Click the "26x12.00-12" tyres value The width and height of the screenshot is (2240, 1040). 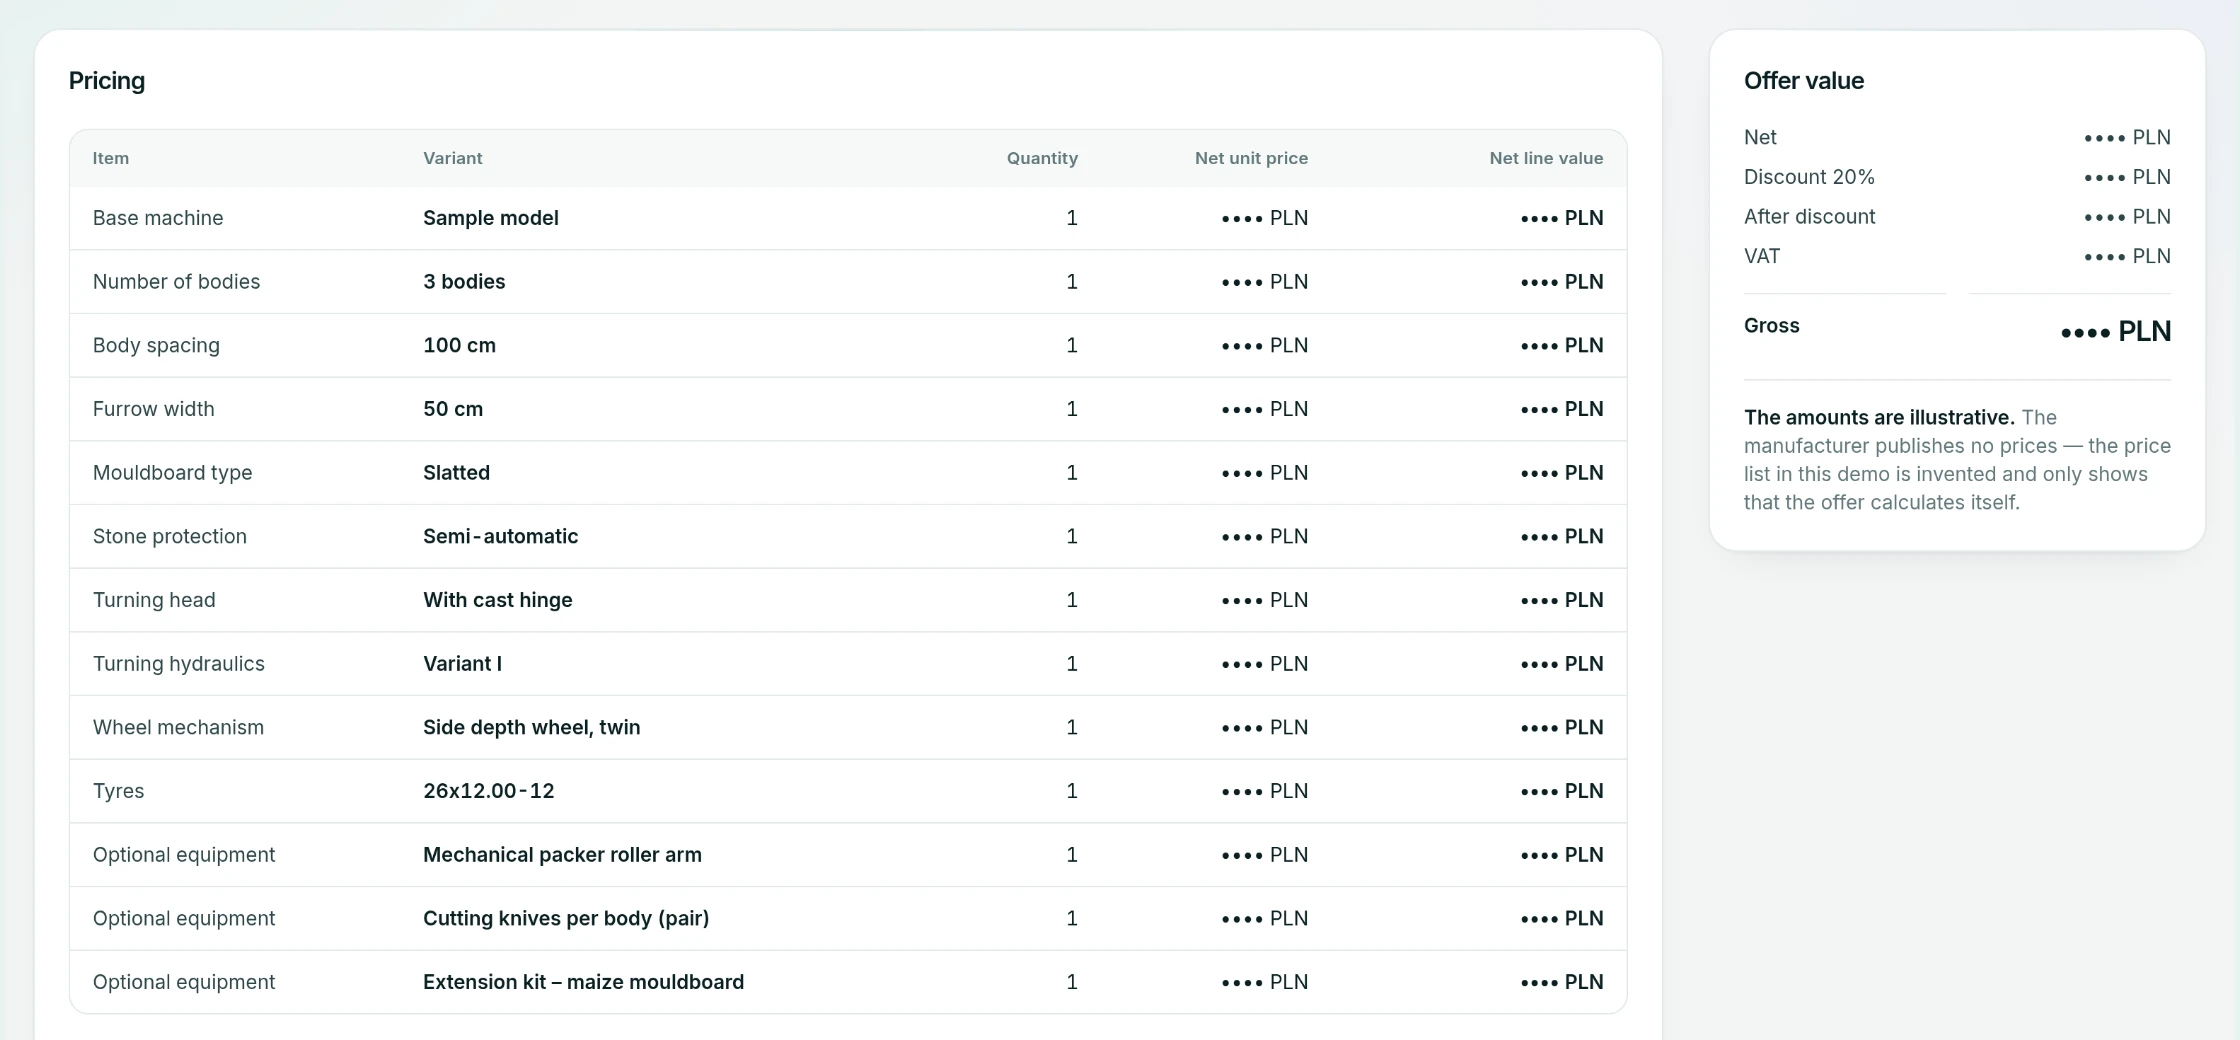[x=488, y=791]
